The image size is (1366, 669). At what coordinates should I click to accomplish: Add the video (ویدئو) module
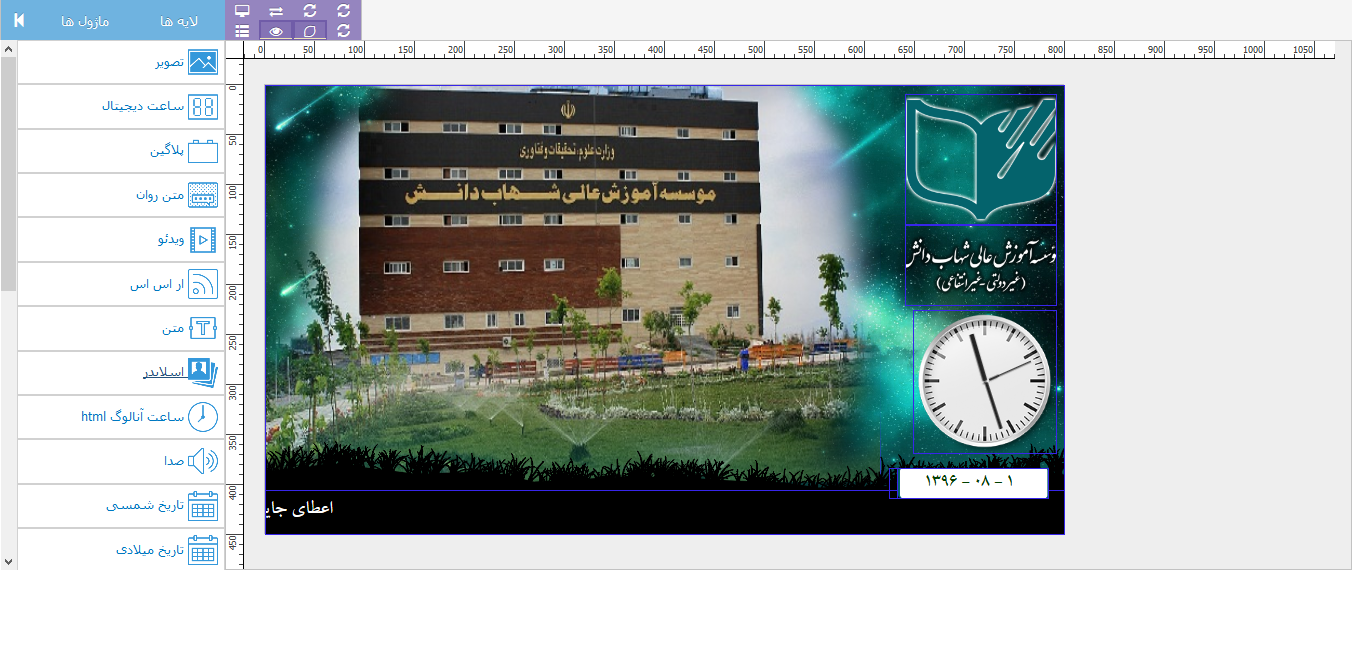(x=121, y=240)
